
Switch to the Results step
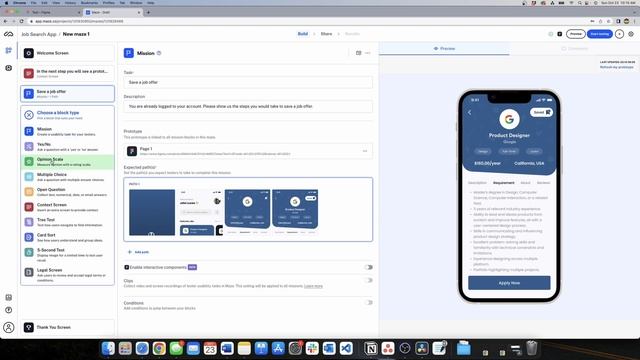point(352,34)
